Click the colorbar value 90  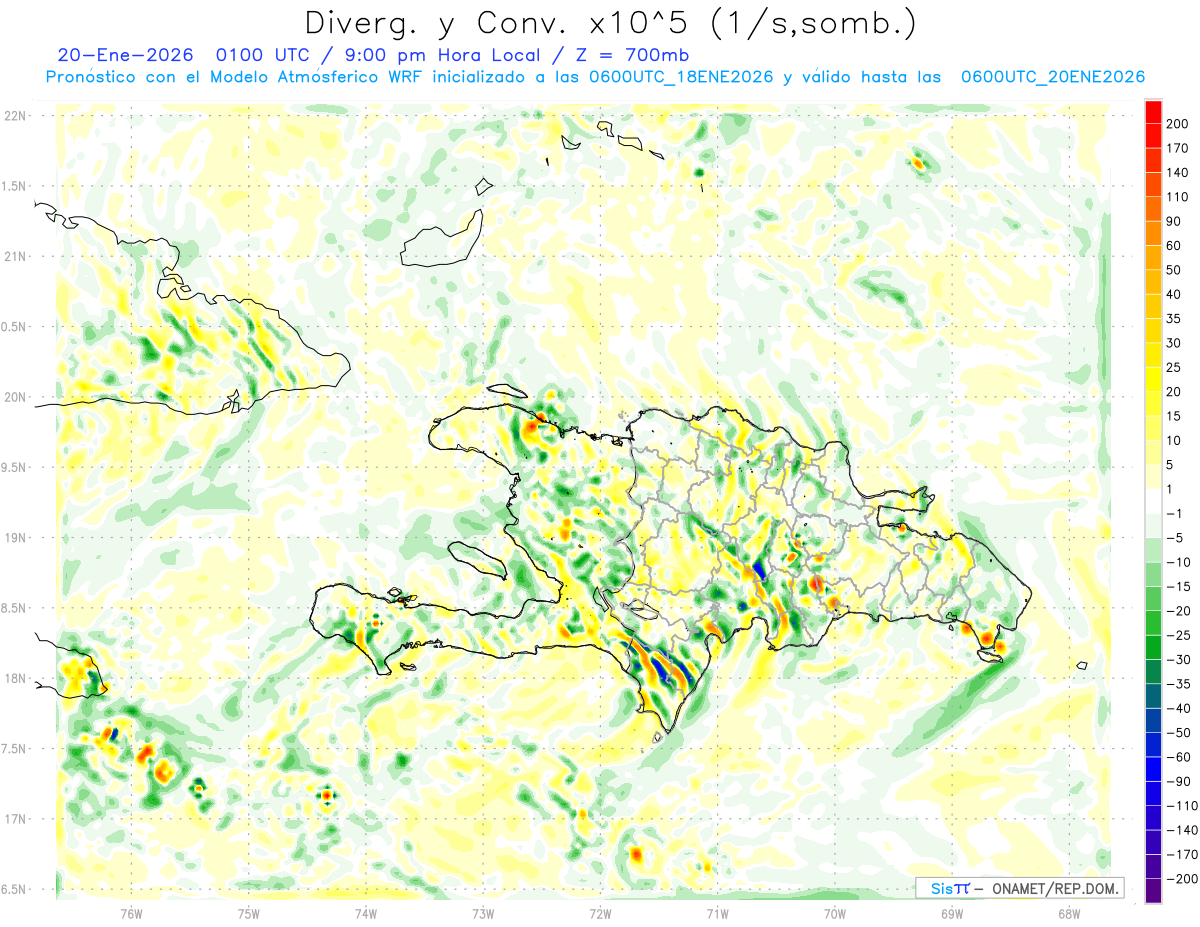[x=1174, y=221]
